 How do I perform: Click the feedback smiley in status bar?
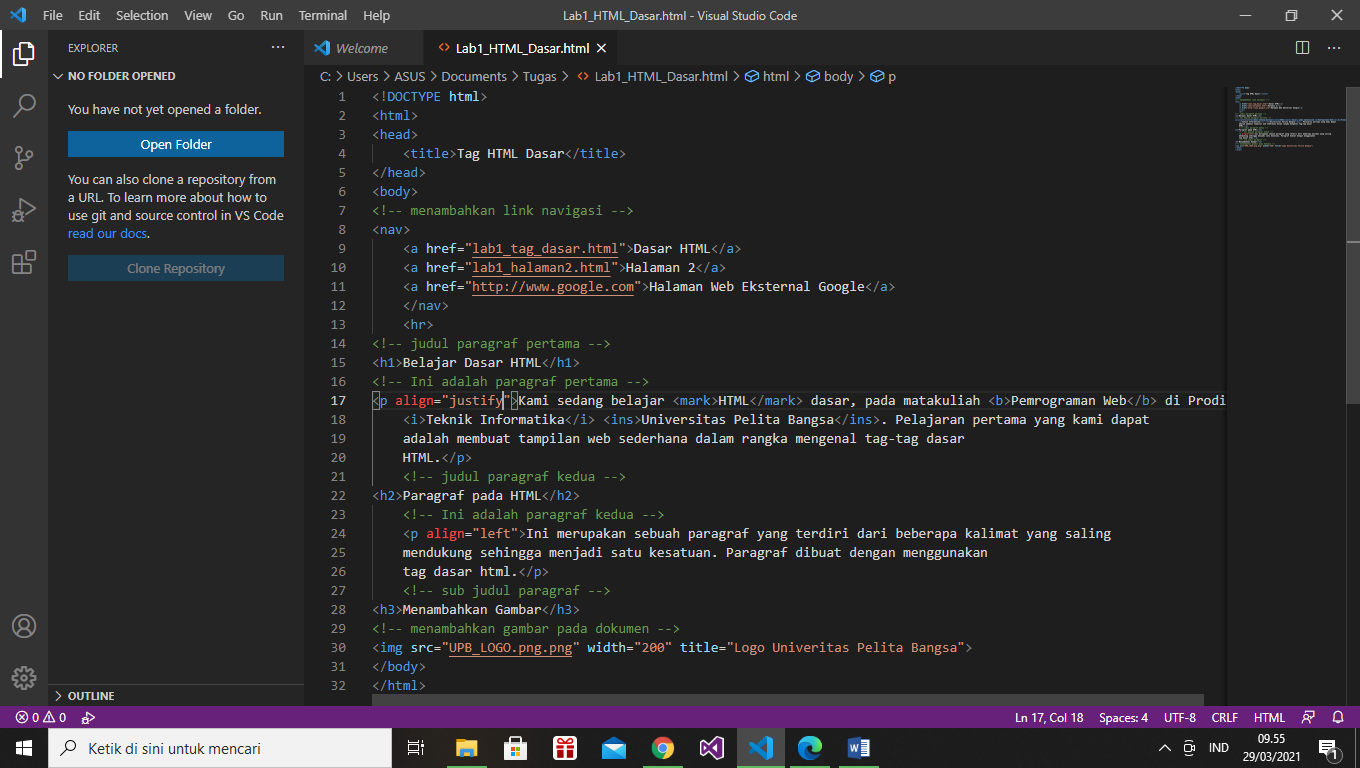[1309, 717]
